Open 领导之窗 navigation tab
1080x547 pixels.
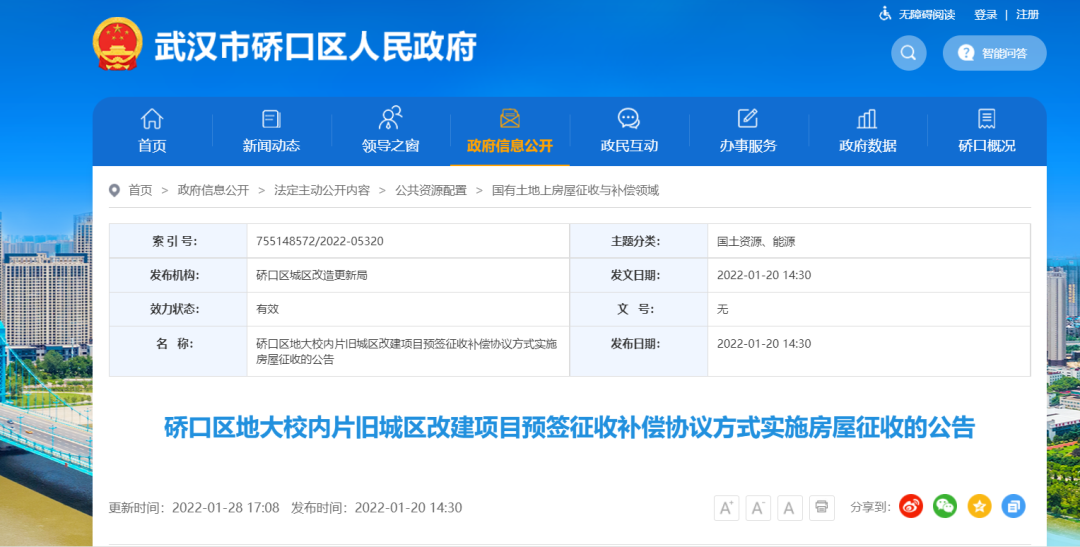coord(390,131)
